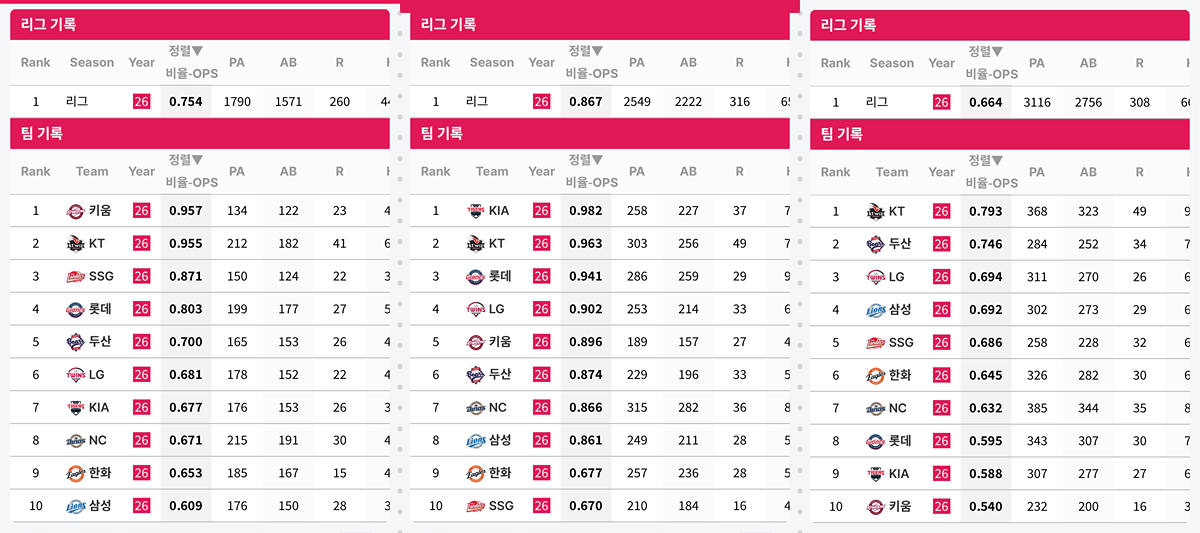Open the 삼성 team name link with 0.609 OPS
The image size is (1200, 533).
point(100,506)
